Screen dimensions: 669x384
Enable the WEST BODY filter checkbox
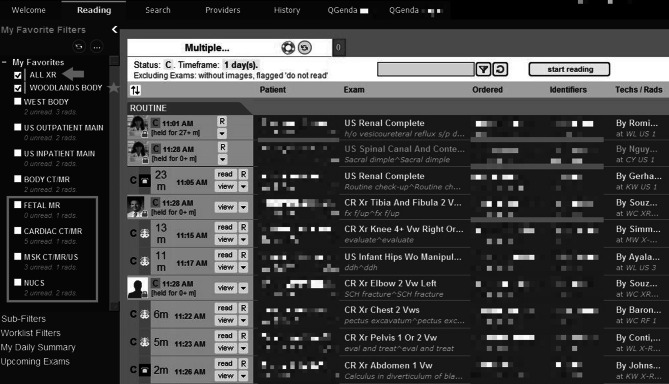[17, 102]
